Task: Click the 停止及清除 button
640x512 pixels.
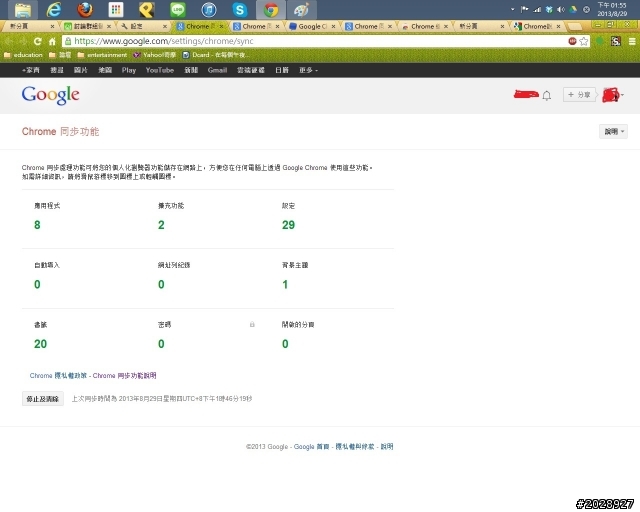Action: (x=43, y=399)
